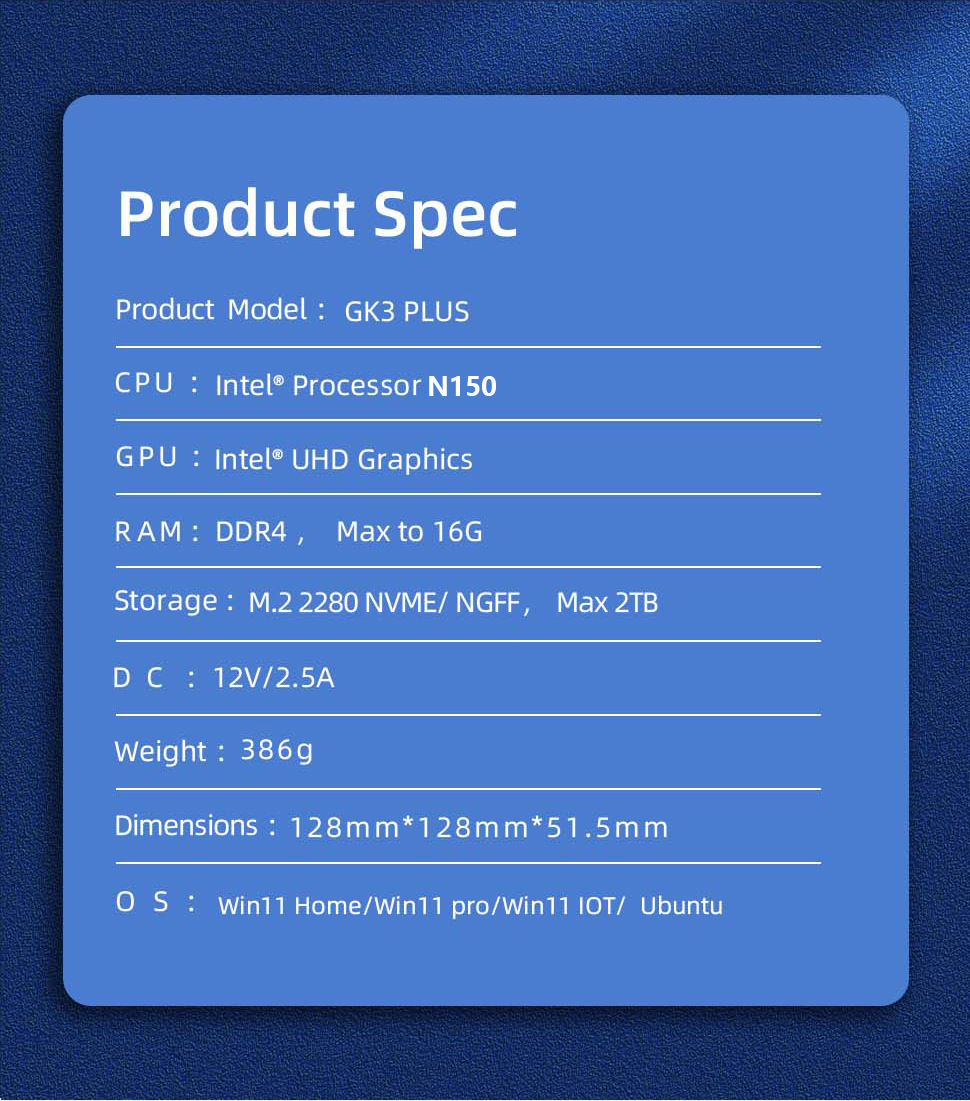Select the Max to 16G text
Viewport: 970px width, 1101px height.
pyautogui.click(x=409, y=532)
